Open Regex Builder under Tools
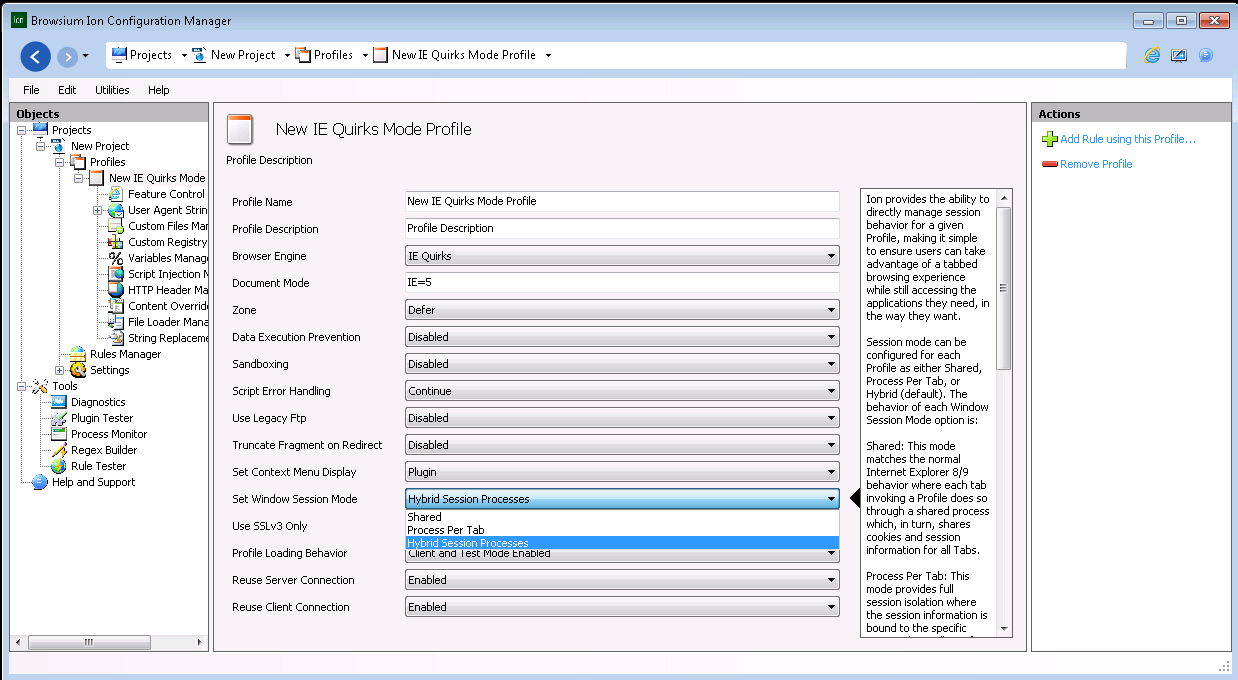This screenshot has width=1238, height=680. coord(104,450)
